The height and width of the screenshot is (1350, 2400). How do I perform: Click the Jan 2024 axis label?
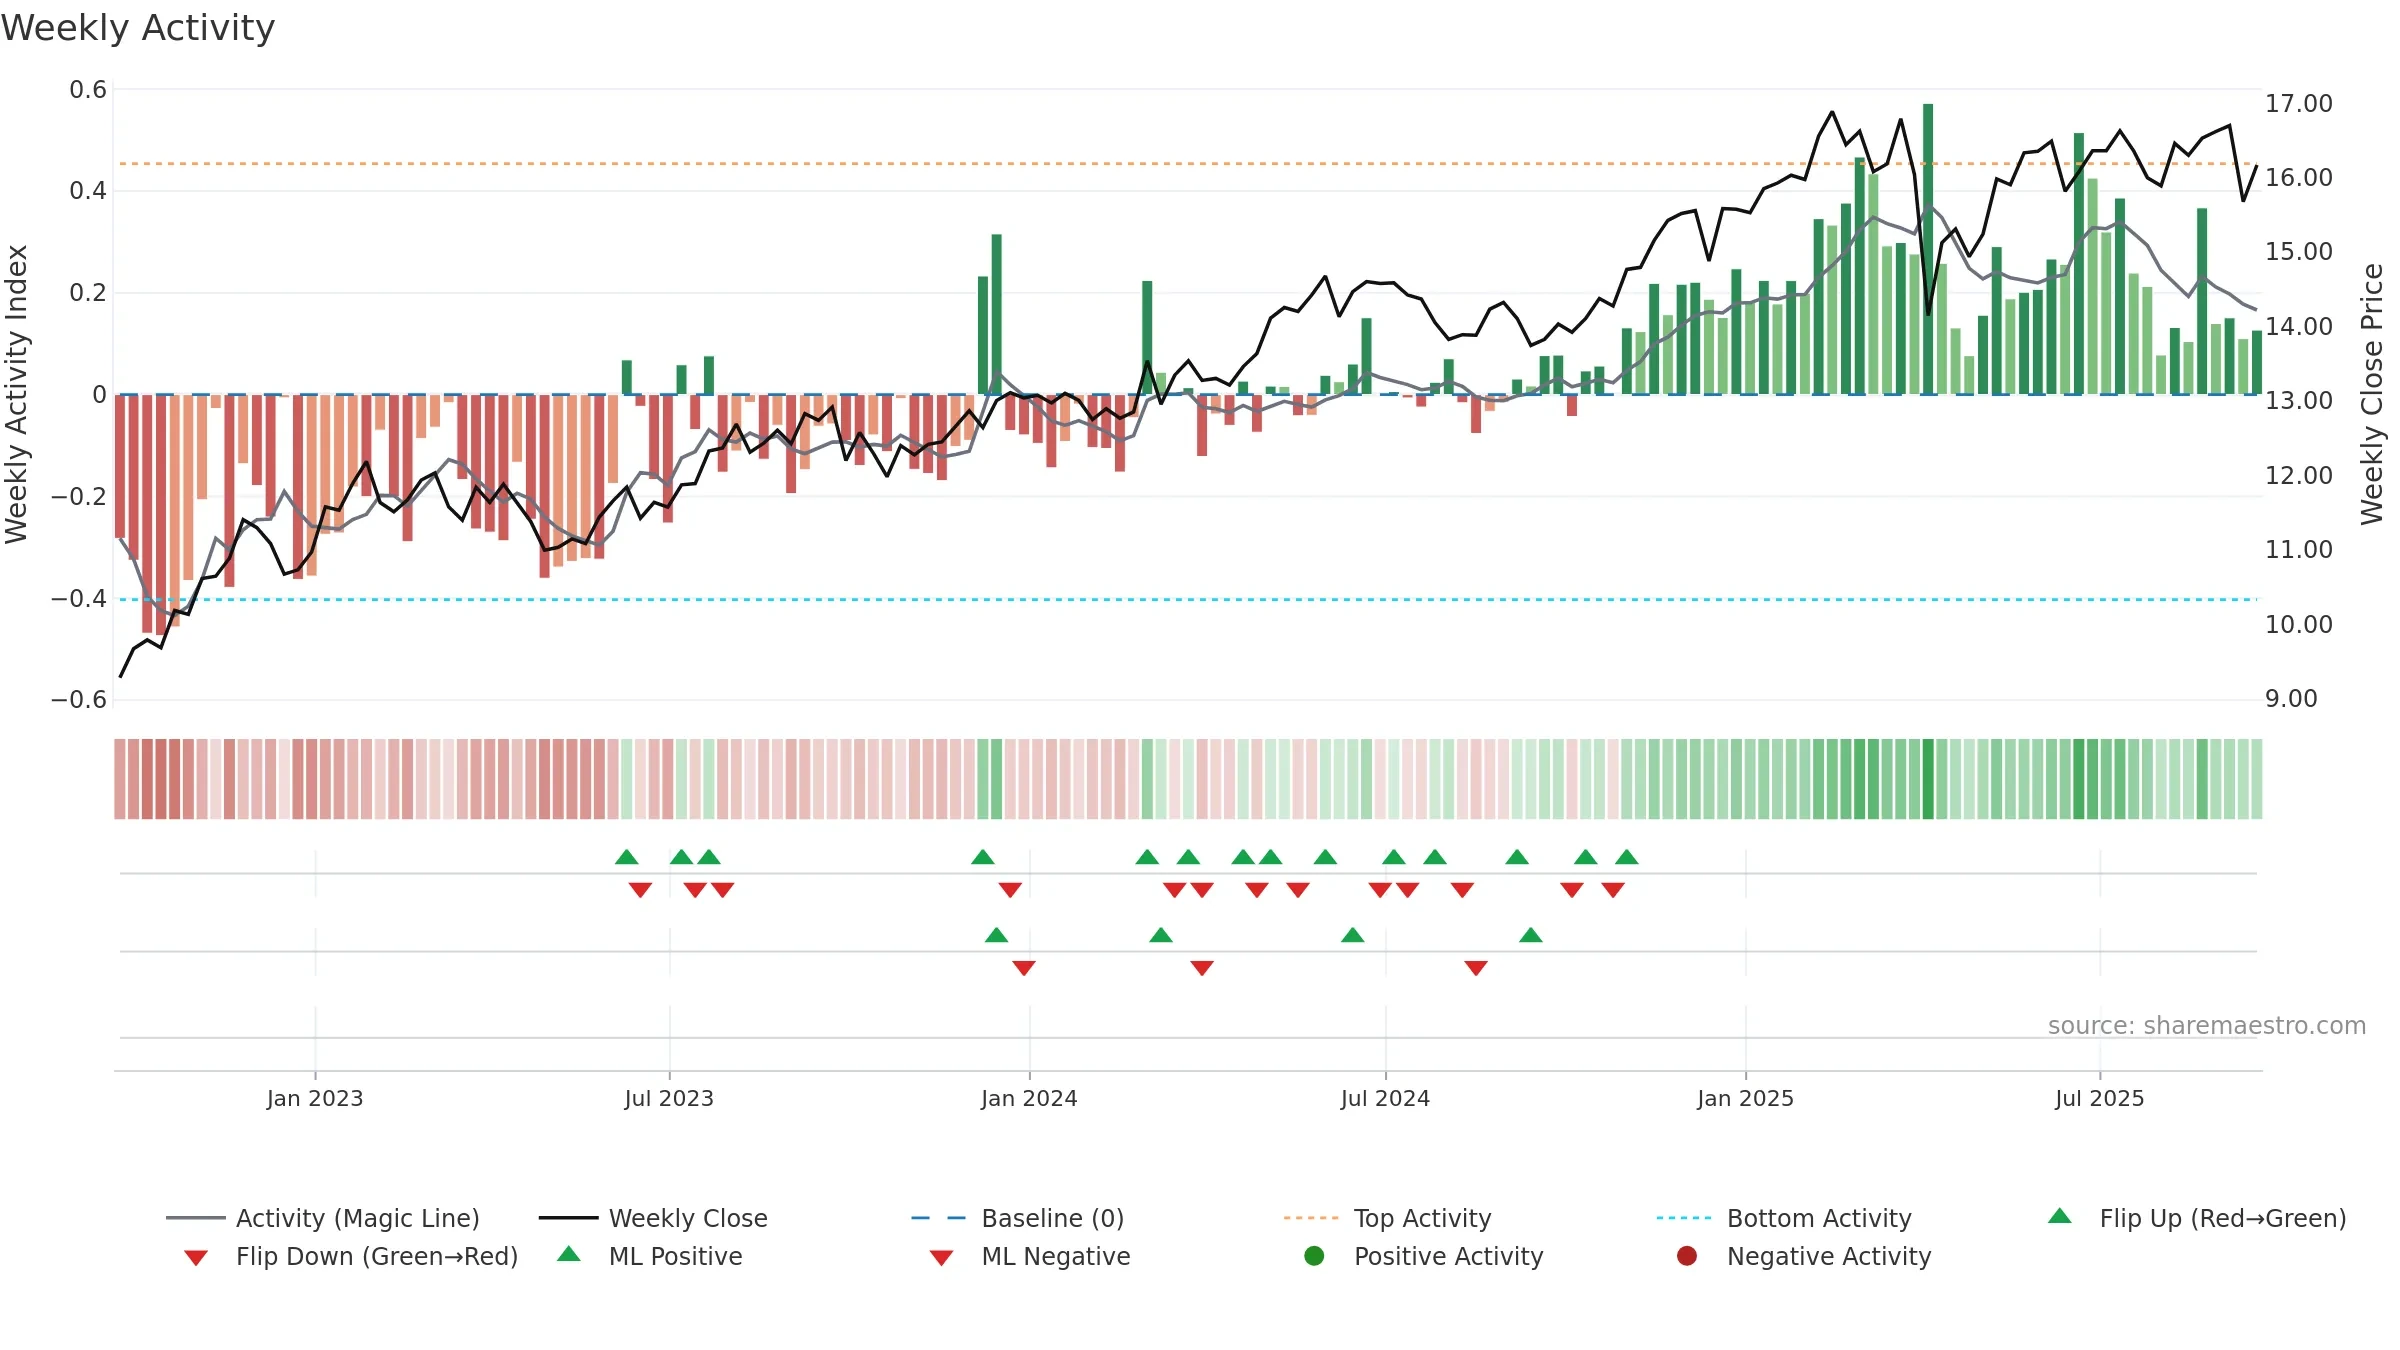[x=1029, y=1099]
